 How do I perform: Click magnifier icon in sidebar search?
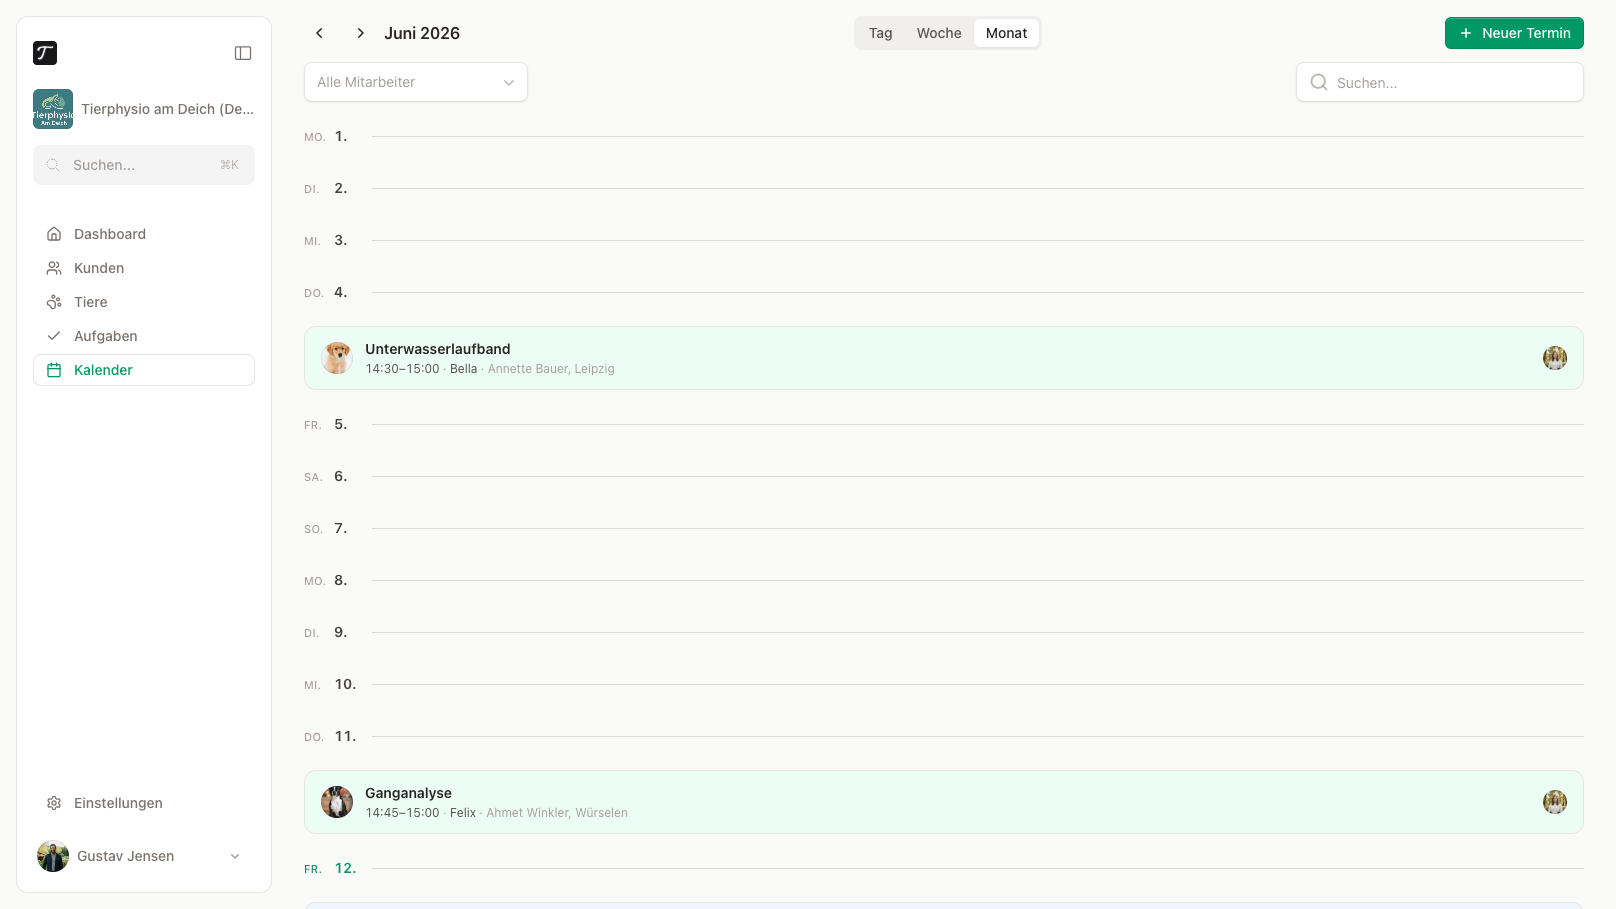tap(53, 165)
